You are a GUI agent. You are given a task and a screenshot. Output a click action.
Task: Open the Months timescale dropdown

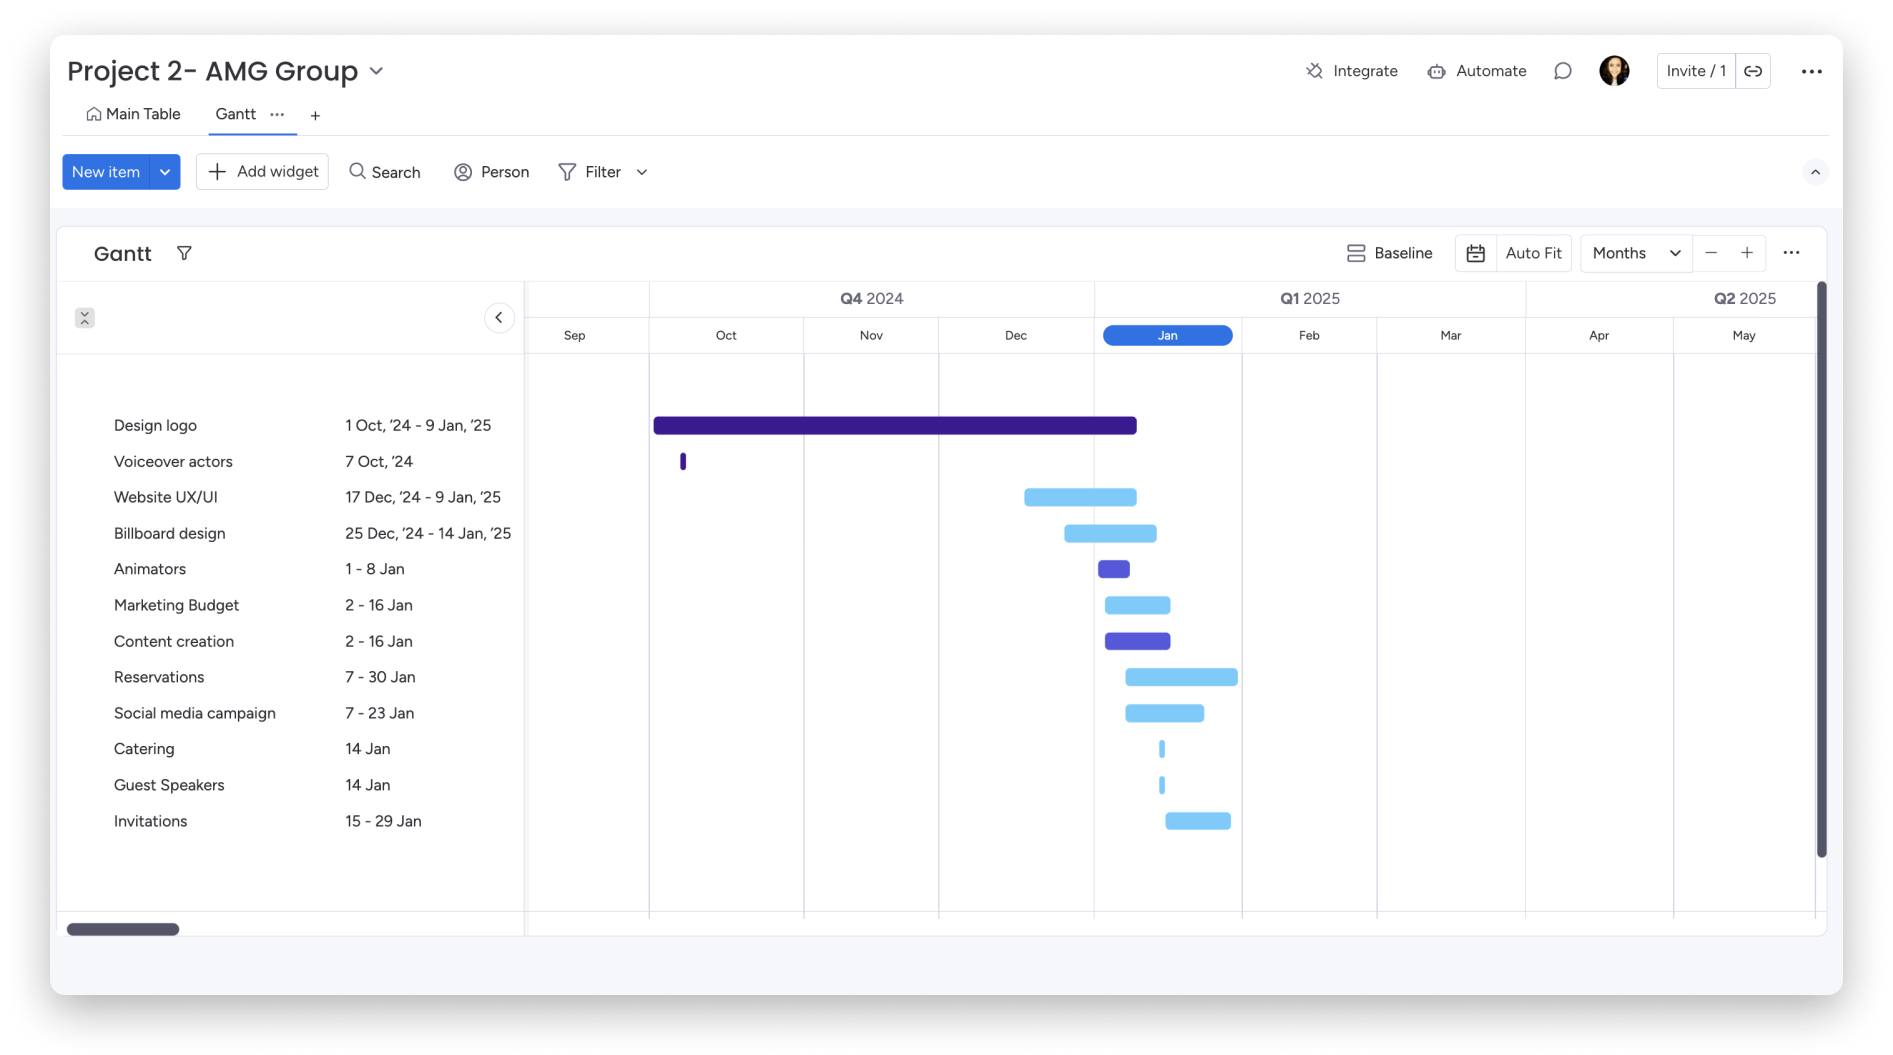[x=1636, y=253]
